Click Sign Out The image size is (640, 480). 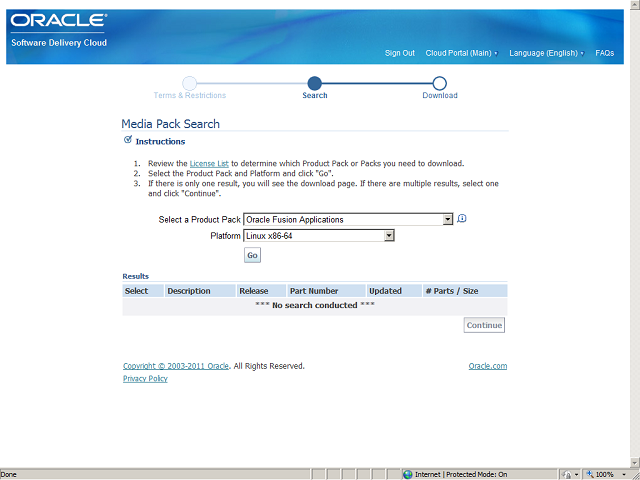pyautogui.click(x=400, y=53)
